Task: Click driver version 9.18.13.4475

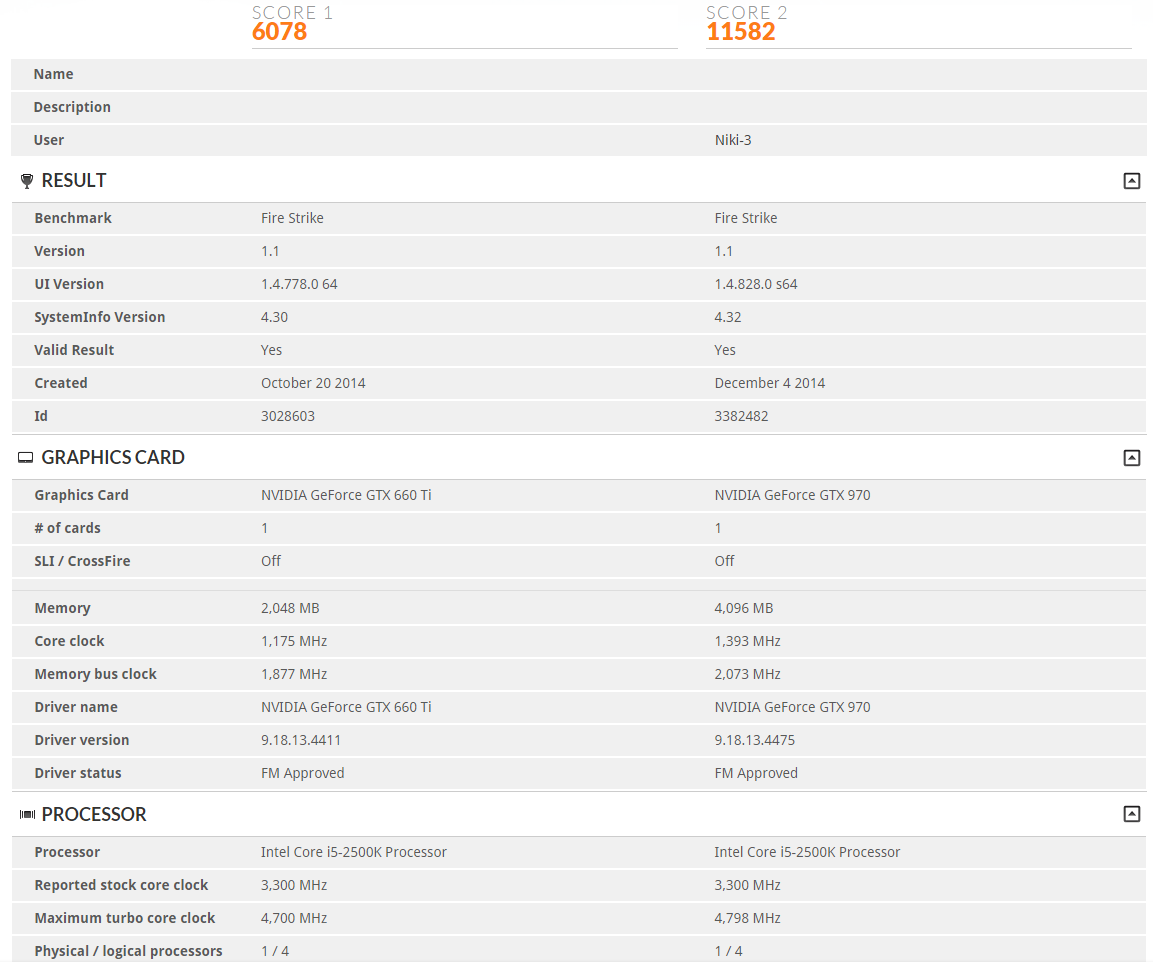Action: (754, 740)
